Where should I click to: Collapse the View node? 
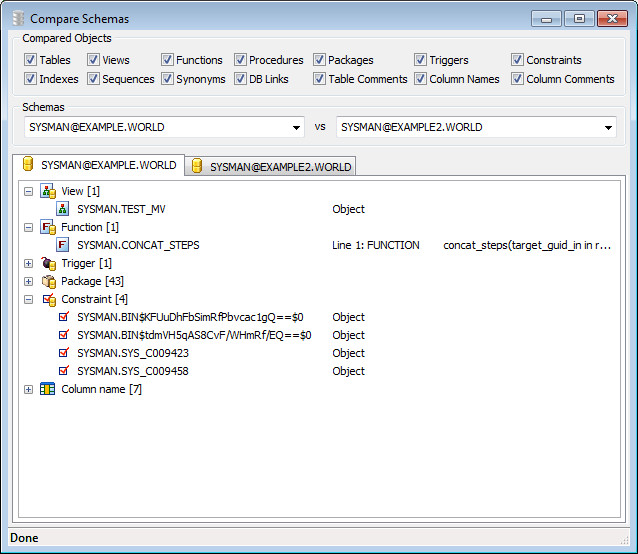(28, 191)
